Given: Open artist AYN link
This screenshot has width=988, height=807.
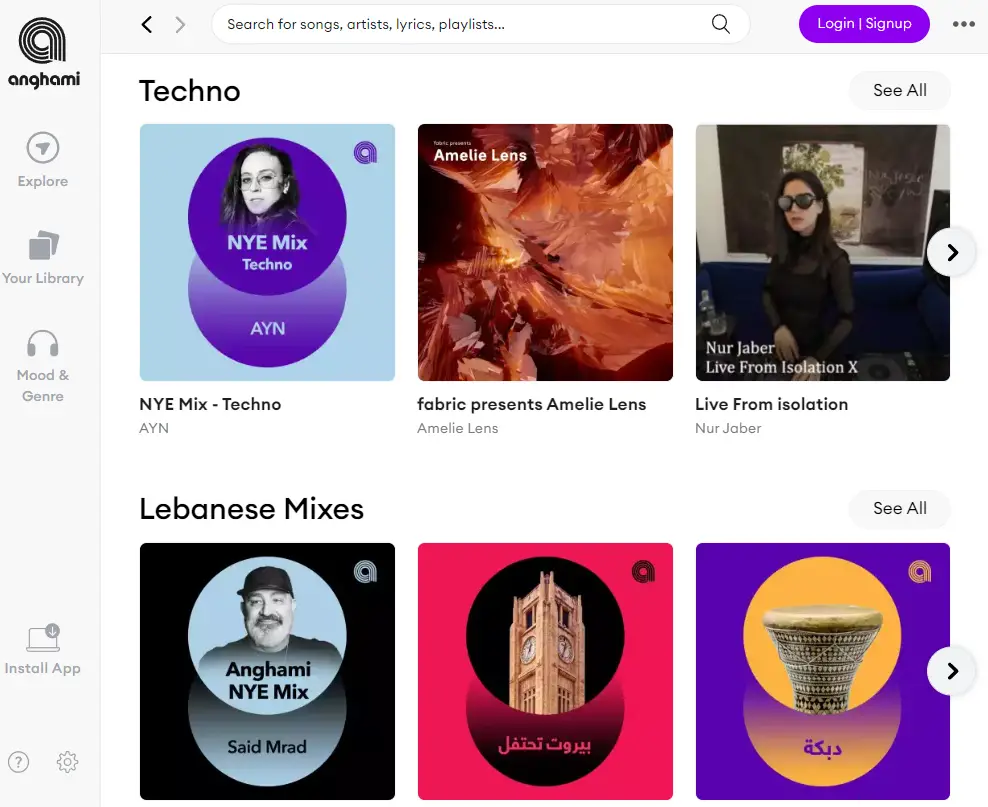Looking at the screenshot, I should [x=154, y=428].
